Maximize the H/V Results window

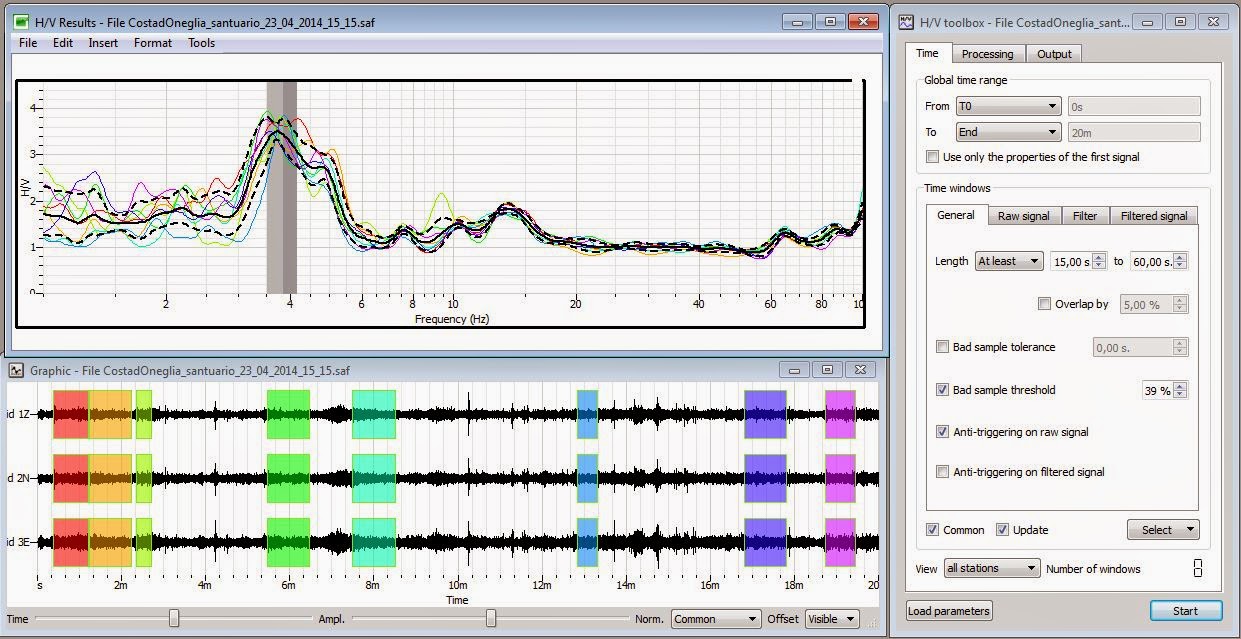tap(829, 21)
